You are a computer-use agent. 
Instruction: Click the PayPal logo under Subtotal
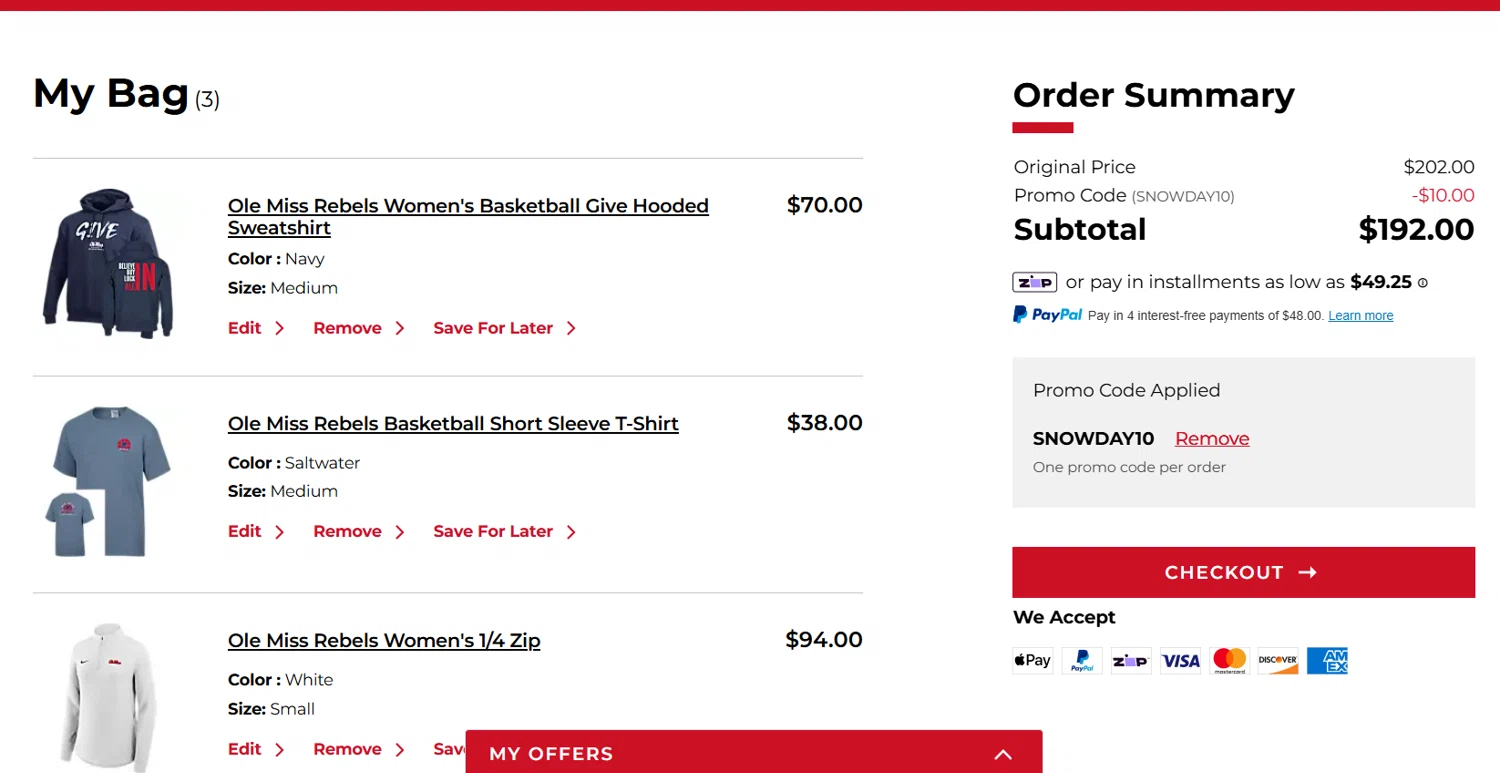pyautogui.click(x=1047, y=315)
